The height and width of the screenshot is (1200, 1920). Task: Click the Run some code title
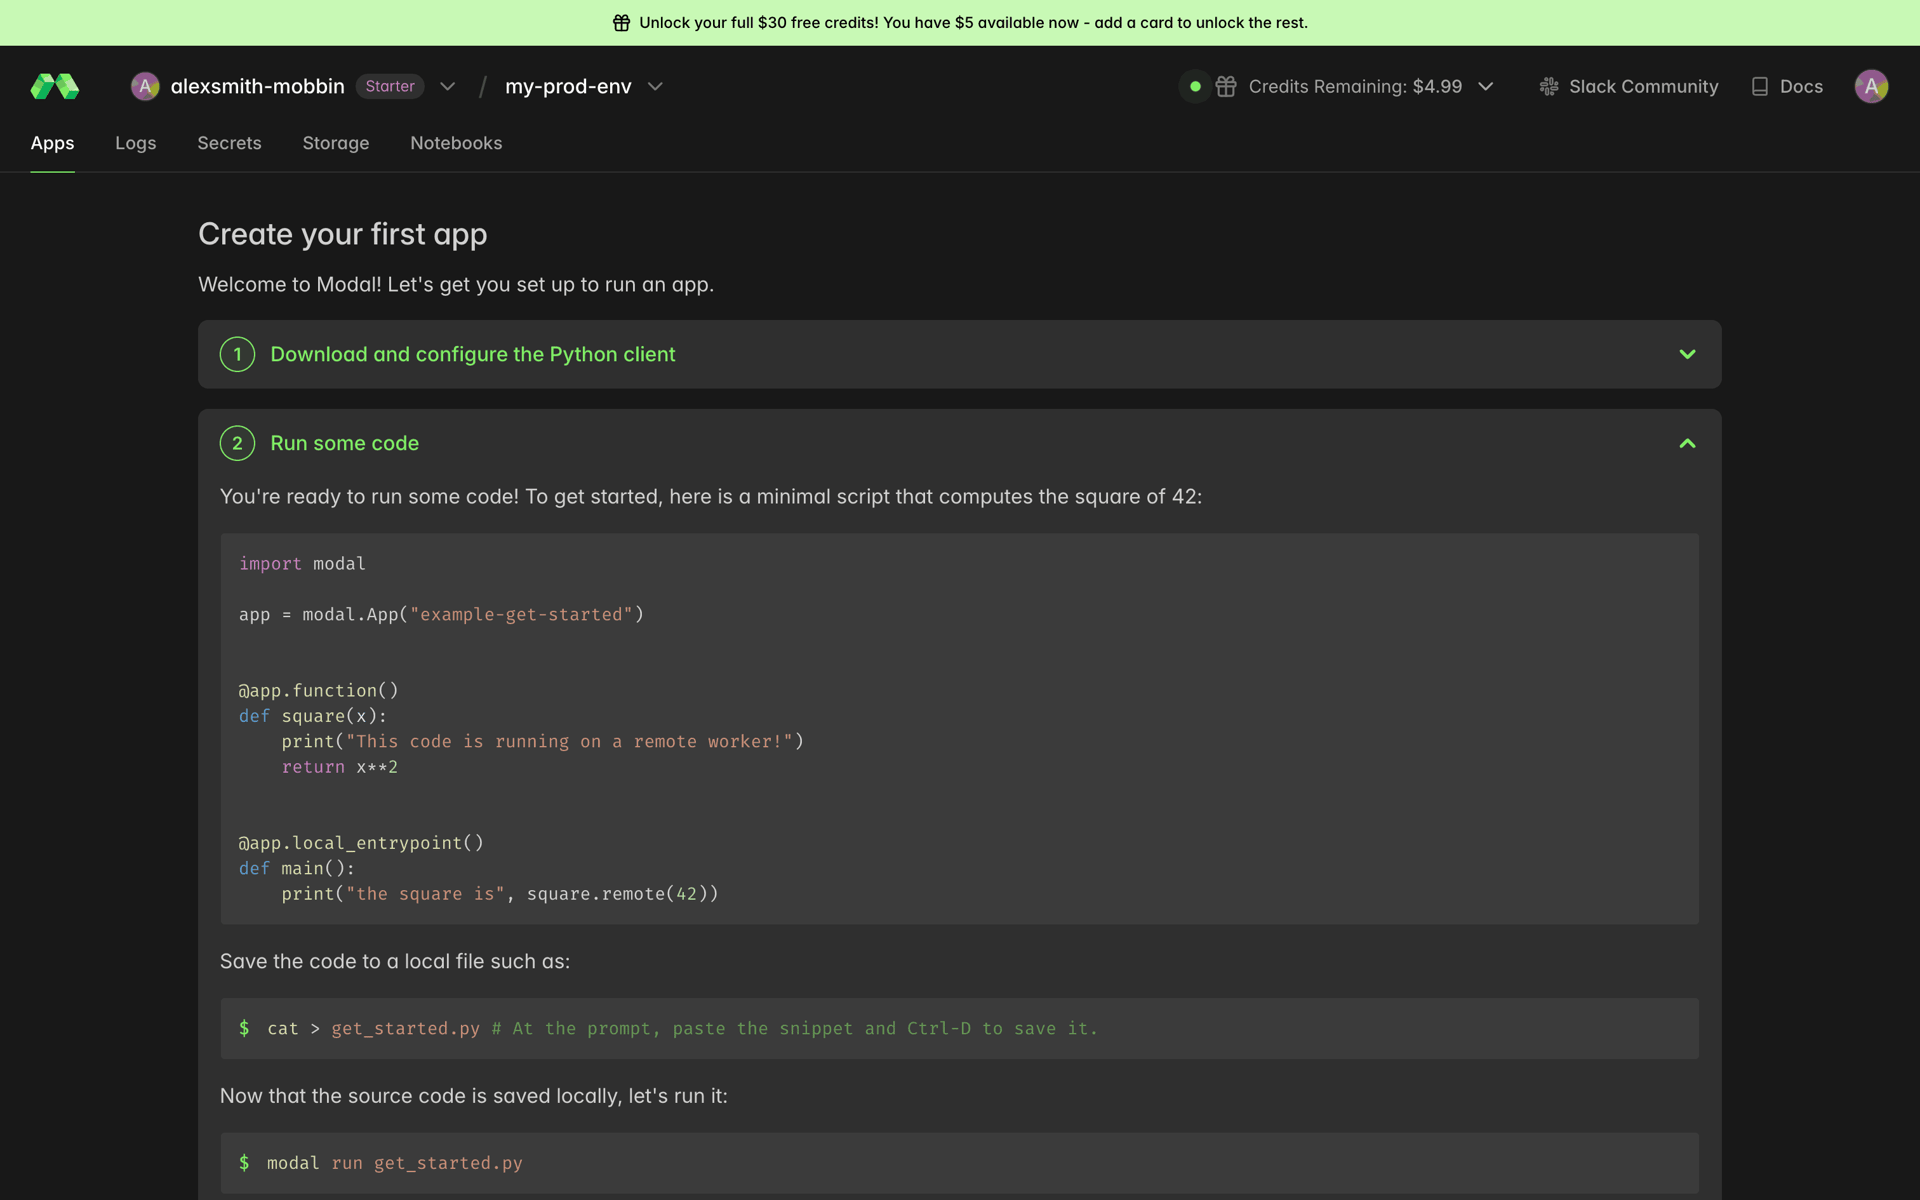pyautogui.click(x=344, y=443)
